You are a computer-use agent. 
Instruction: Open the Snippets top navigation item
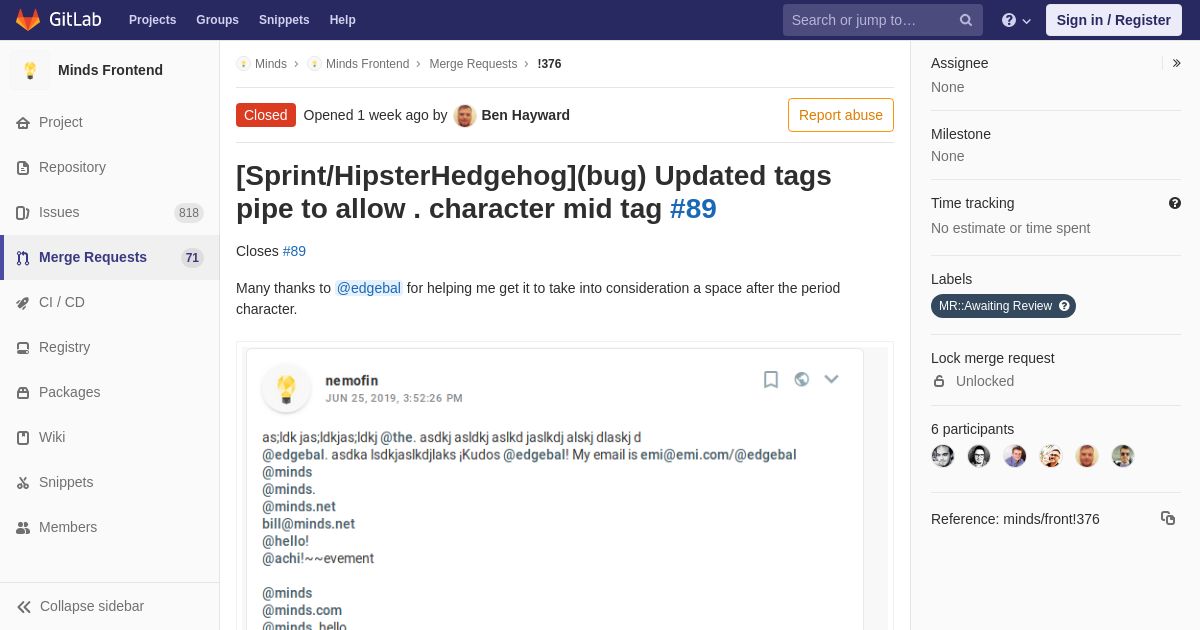tap(284, 20)
